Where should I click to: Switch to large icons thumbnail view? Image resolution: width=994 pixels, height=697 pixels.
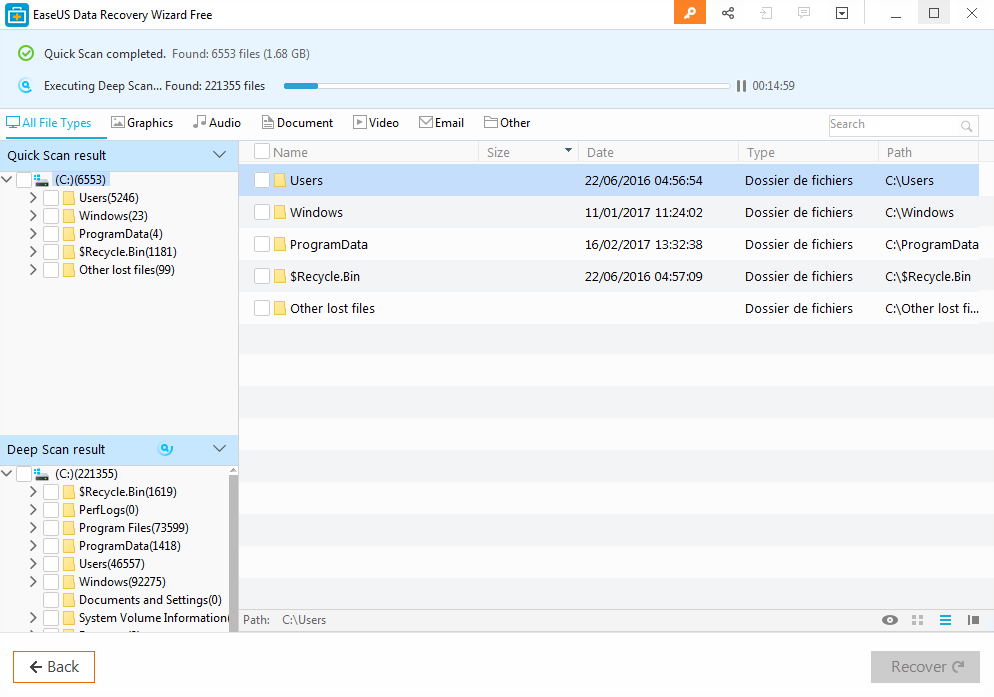[x=917, y=620]
